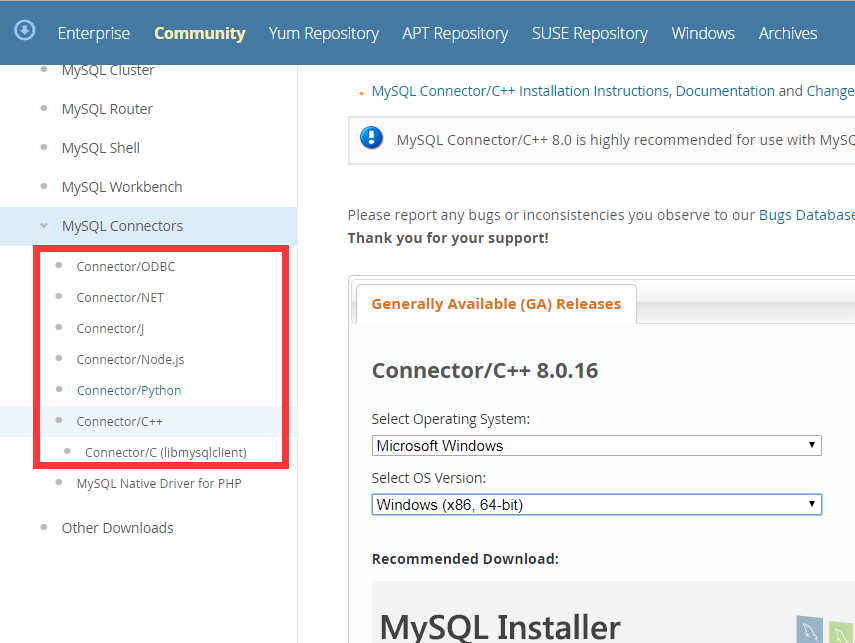Viewport: 855px width, 643px height.
Task: Select Generally Available (GA) Releases tab
Action: click(496, 304)
